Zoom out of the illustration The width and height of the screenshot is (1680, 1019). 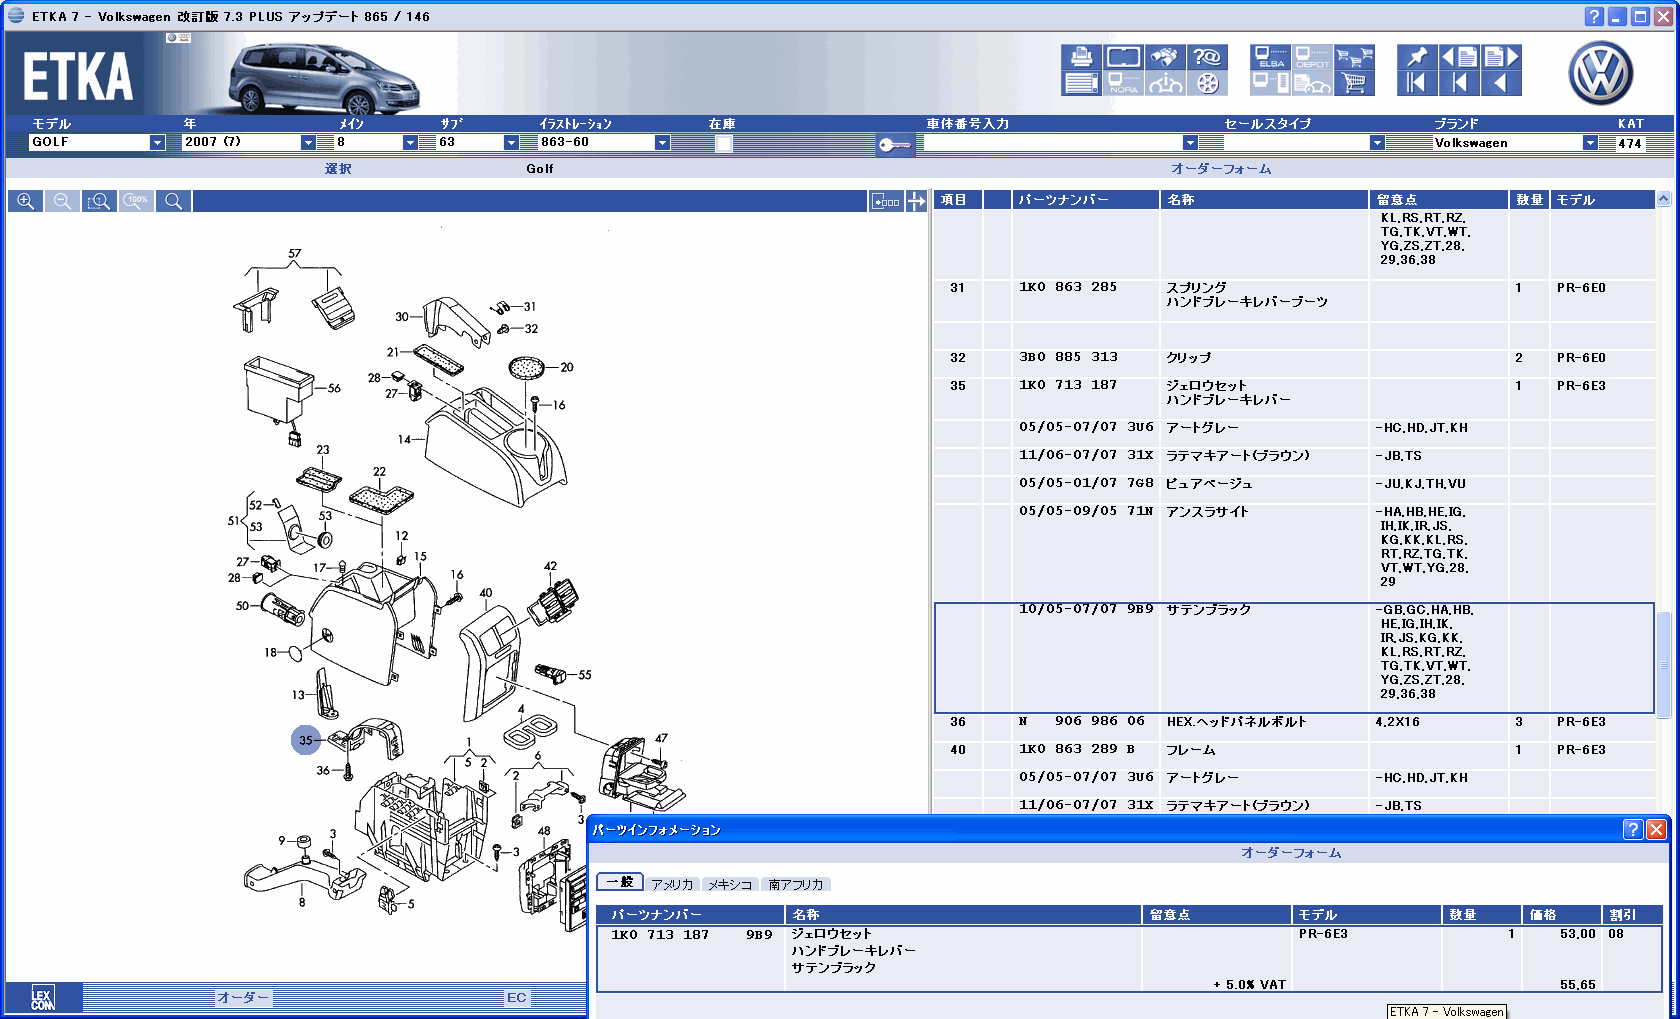coord(62,201)
